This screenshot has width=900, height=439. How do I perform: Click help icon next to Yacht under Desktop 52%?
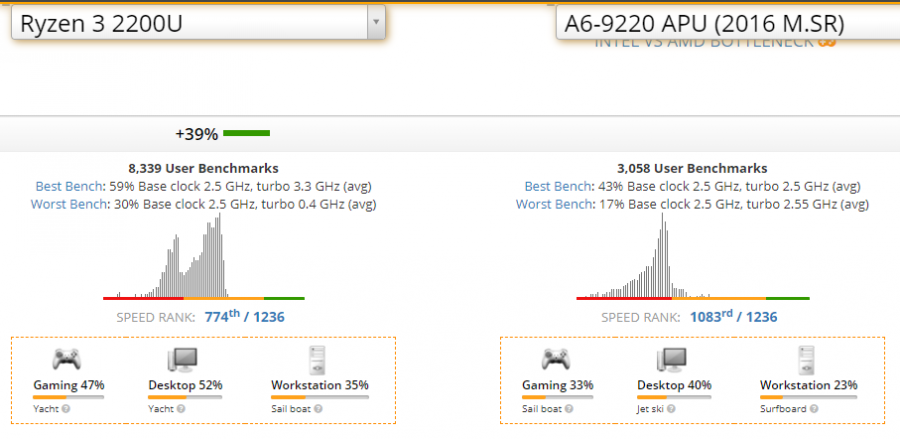[181, 409]
